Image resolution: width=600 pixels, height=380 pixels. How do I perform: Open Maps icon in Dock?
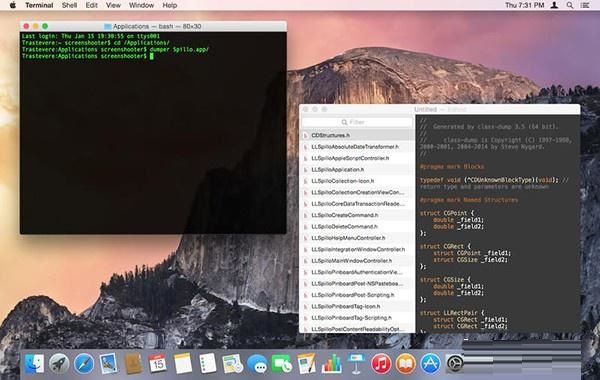point(233,363)
